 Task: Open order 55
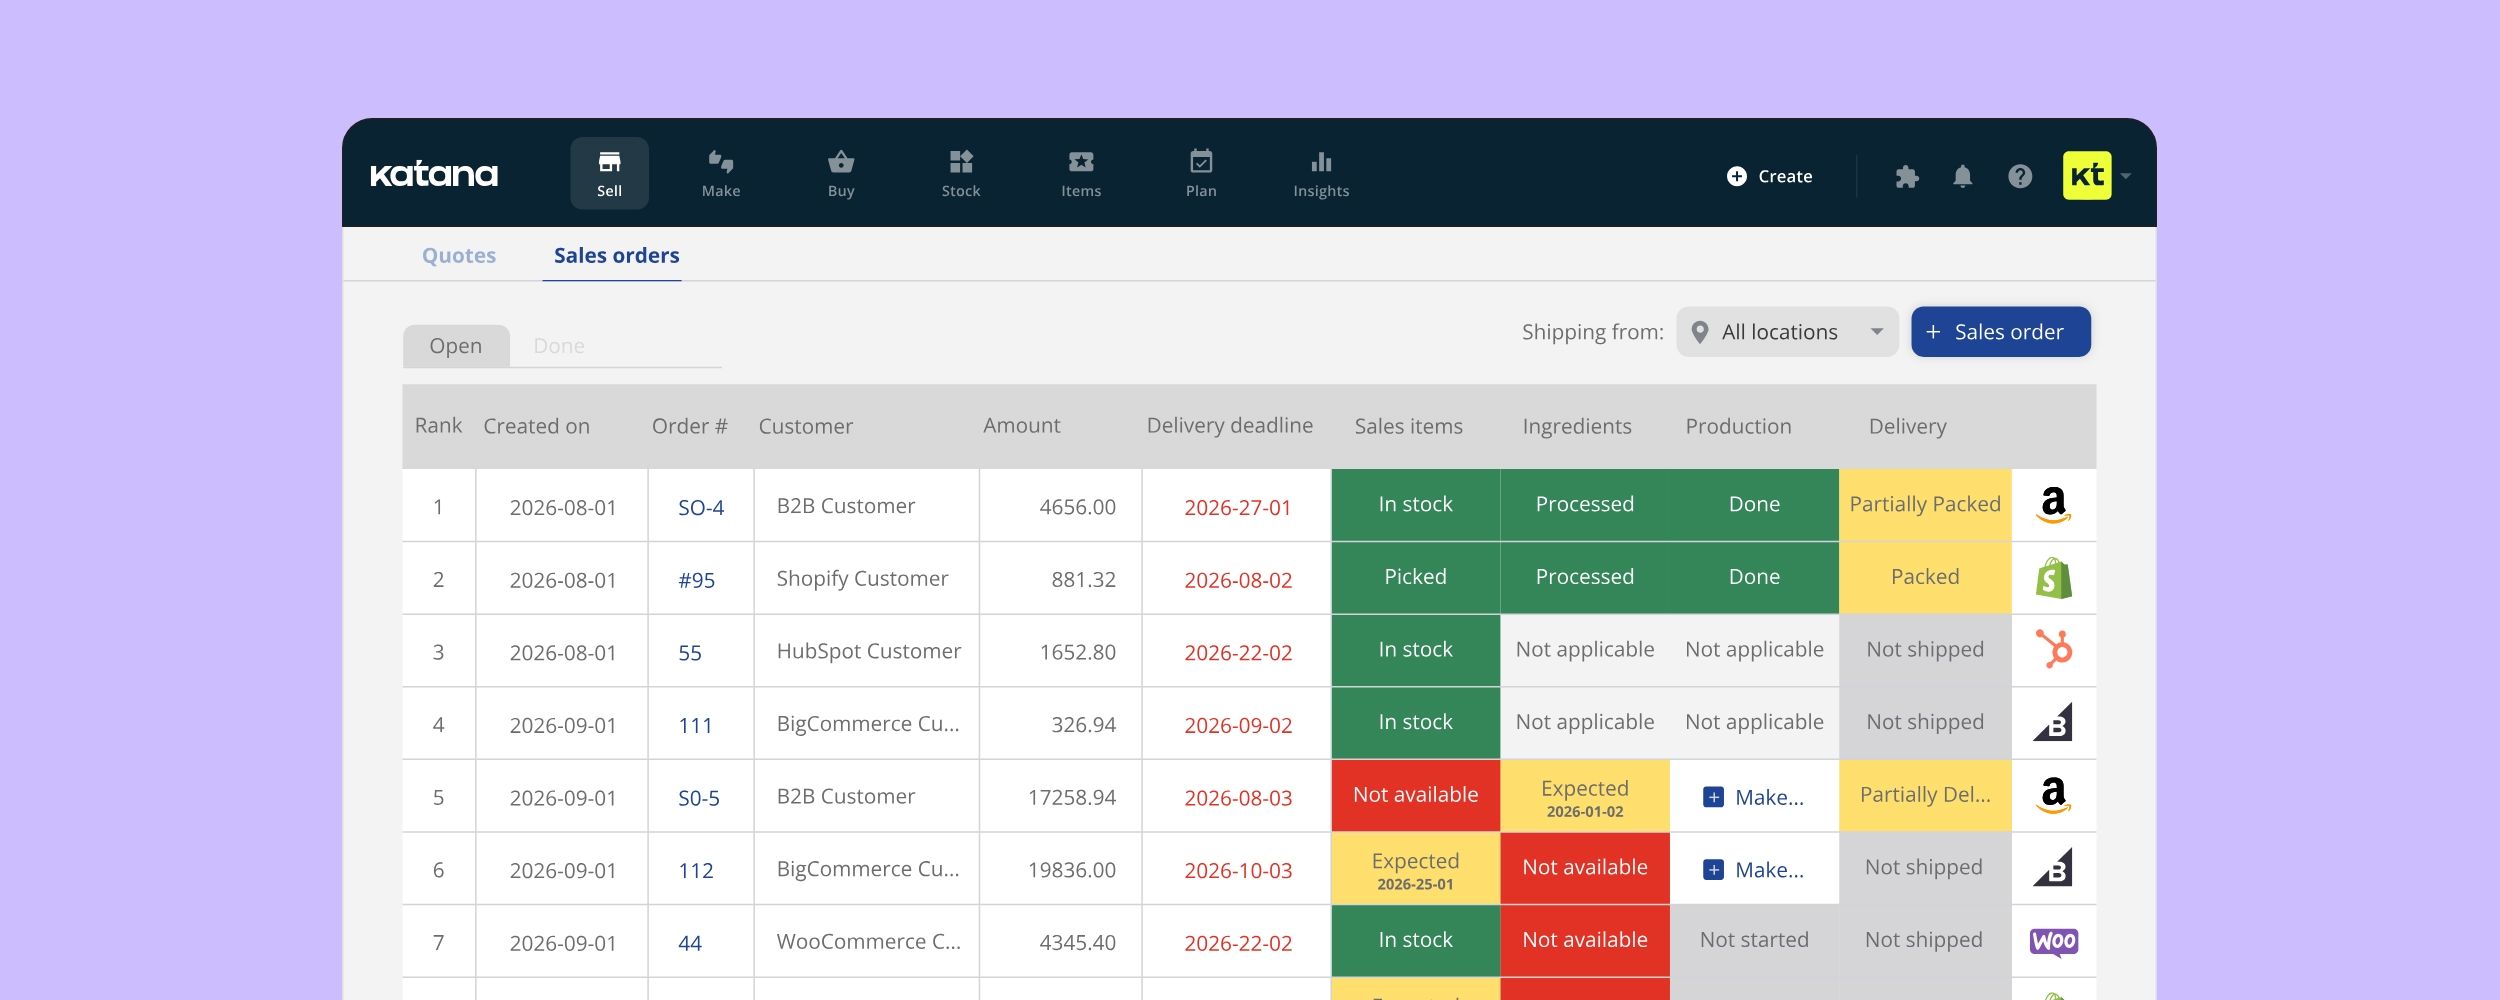click(690, 653)
